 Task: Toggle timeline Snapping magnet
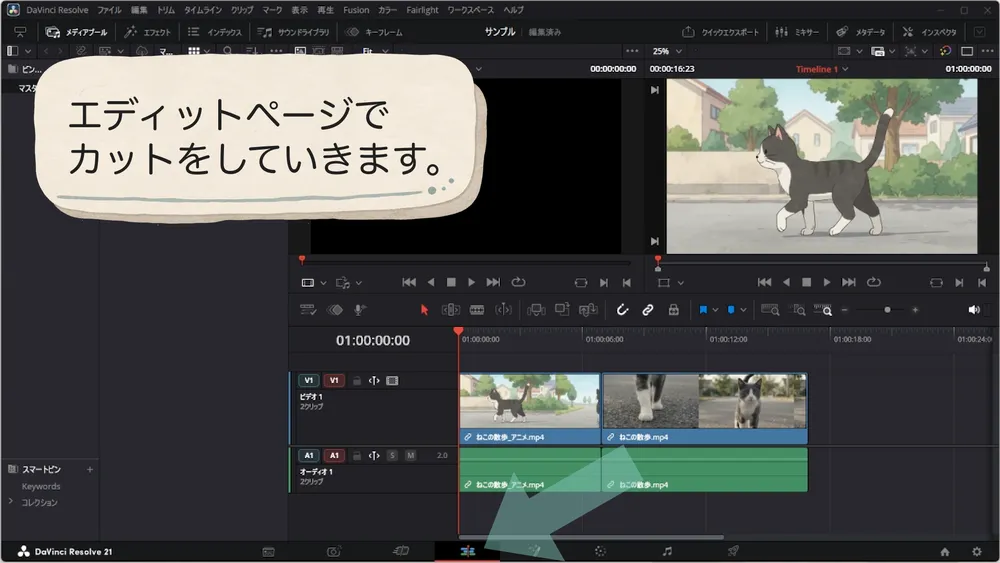point(622,310)
